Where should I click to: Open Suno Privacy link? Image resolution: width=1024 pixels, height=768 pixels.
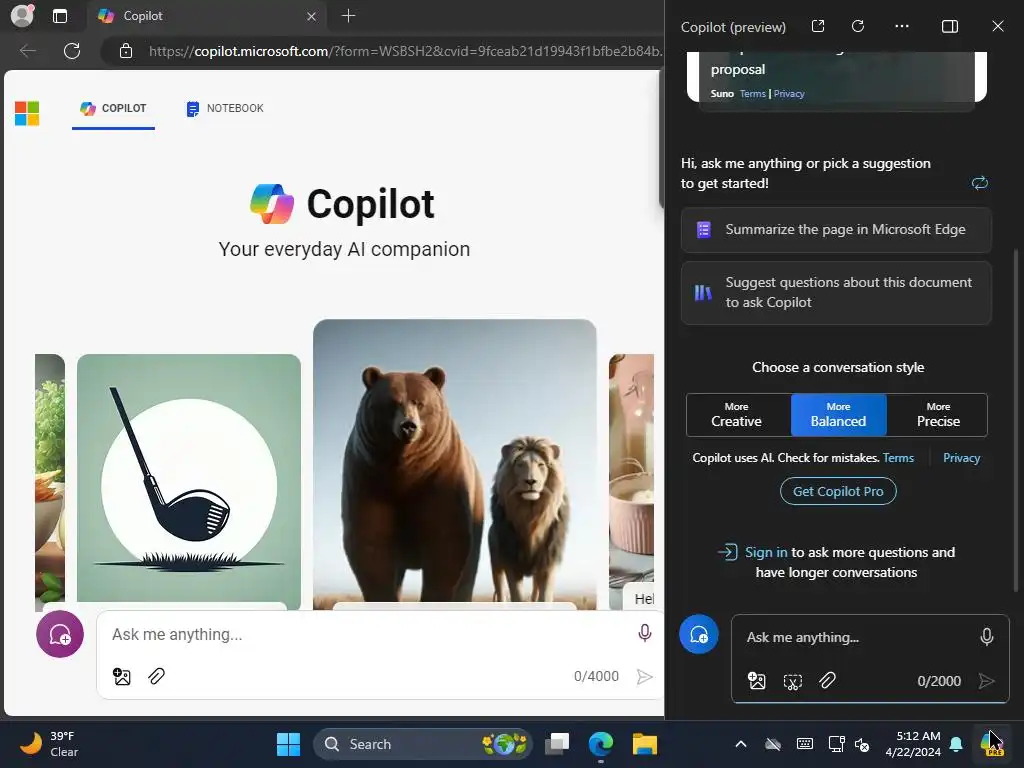coord(789,93)
